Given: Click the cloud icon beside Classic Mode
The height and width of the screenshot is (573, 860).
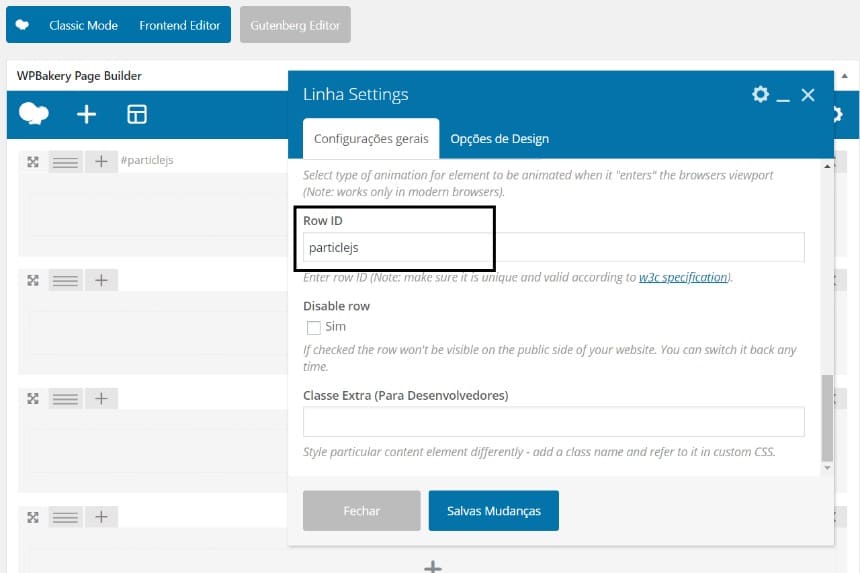Looking at the screenshot, I should pyautogui.click(x=22, y=25).
